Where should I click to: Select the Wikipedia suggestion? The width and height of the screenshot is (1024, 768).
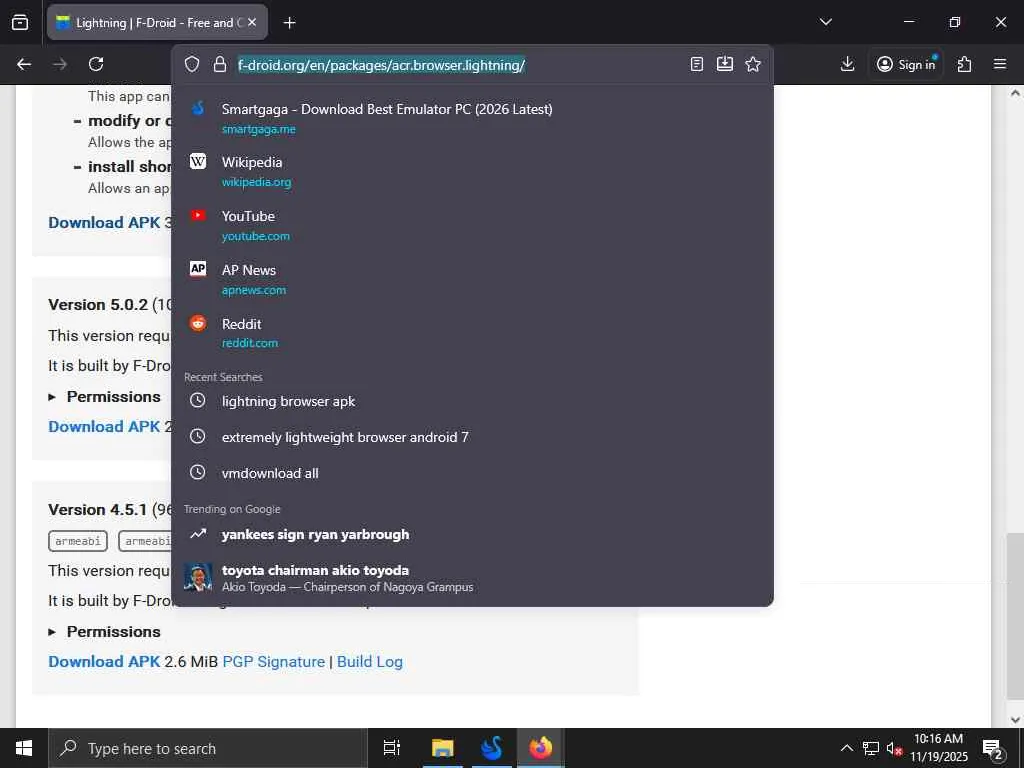tap(472, 171)
